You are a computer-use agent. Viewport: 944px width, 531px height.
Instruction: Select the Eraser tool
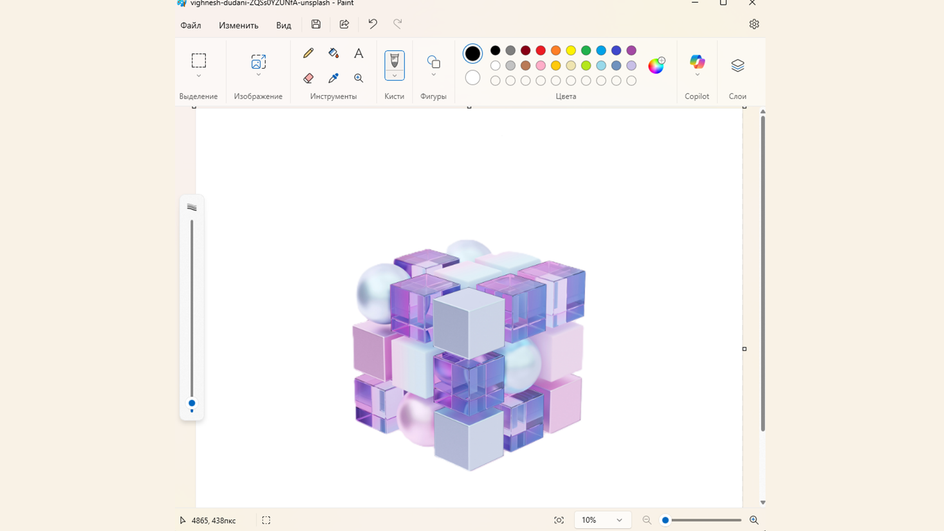(308, 78)
